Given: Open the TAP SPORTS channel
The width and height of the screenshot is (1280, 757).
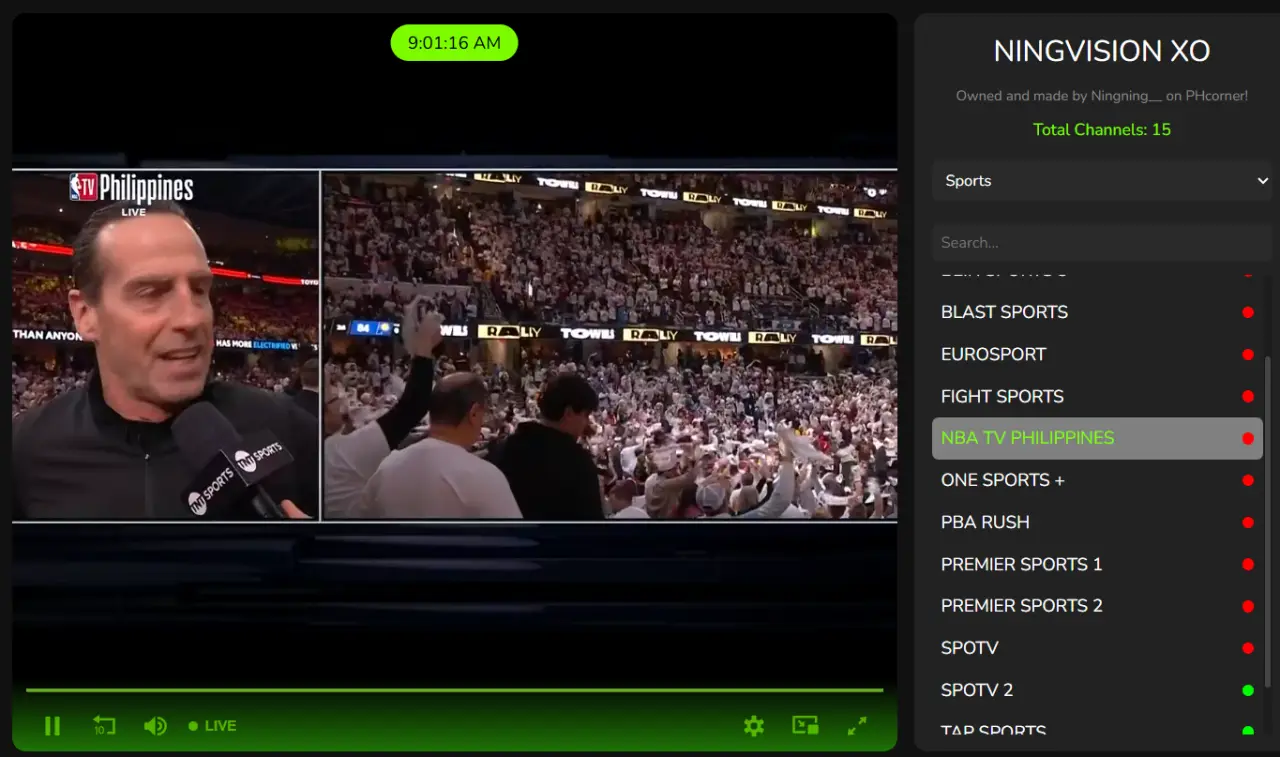Looking at the screenshot, I should 1097,729.
